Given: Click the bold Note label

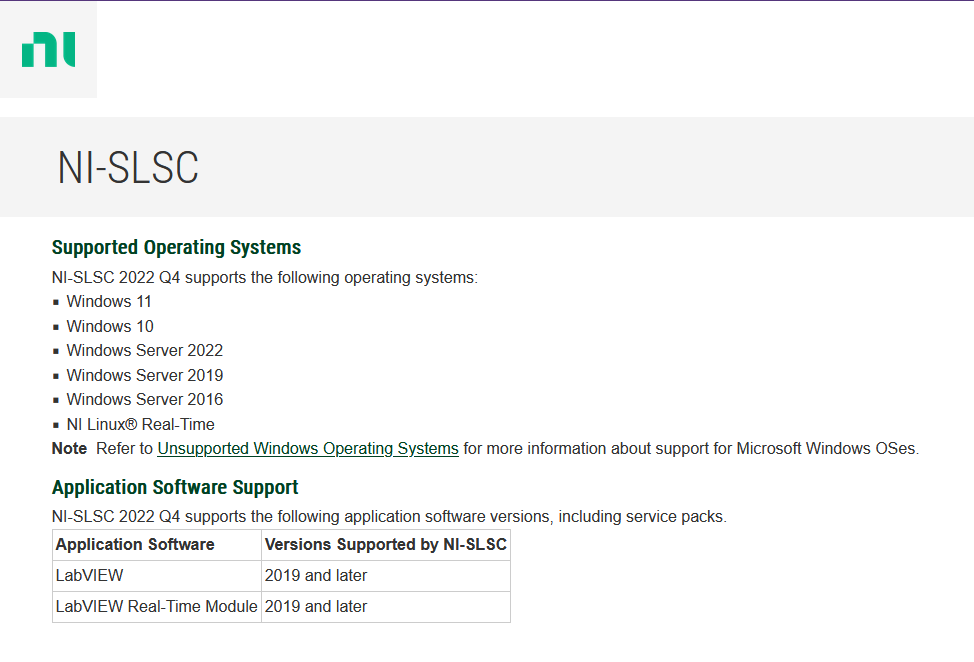Looking at the screenshot, I should pos(69,448).
